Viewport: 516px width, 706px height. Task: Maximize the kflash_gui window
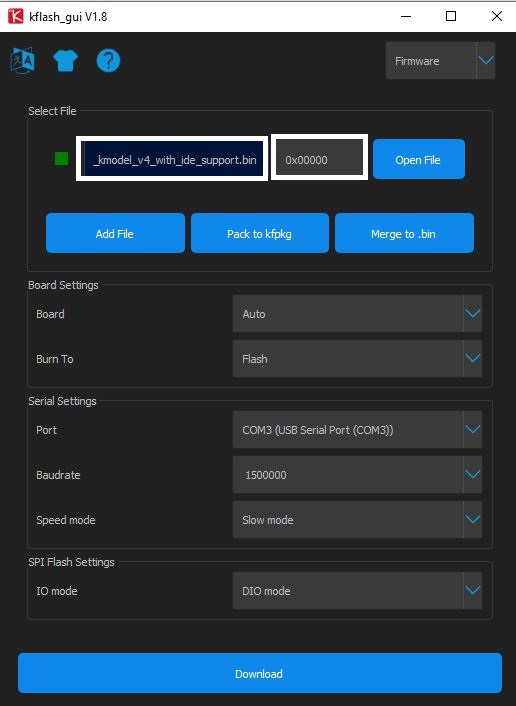point(451,16)
